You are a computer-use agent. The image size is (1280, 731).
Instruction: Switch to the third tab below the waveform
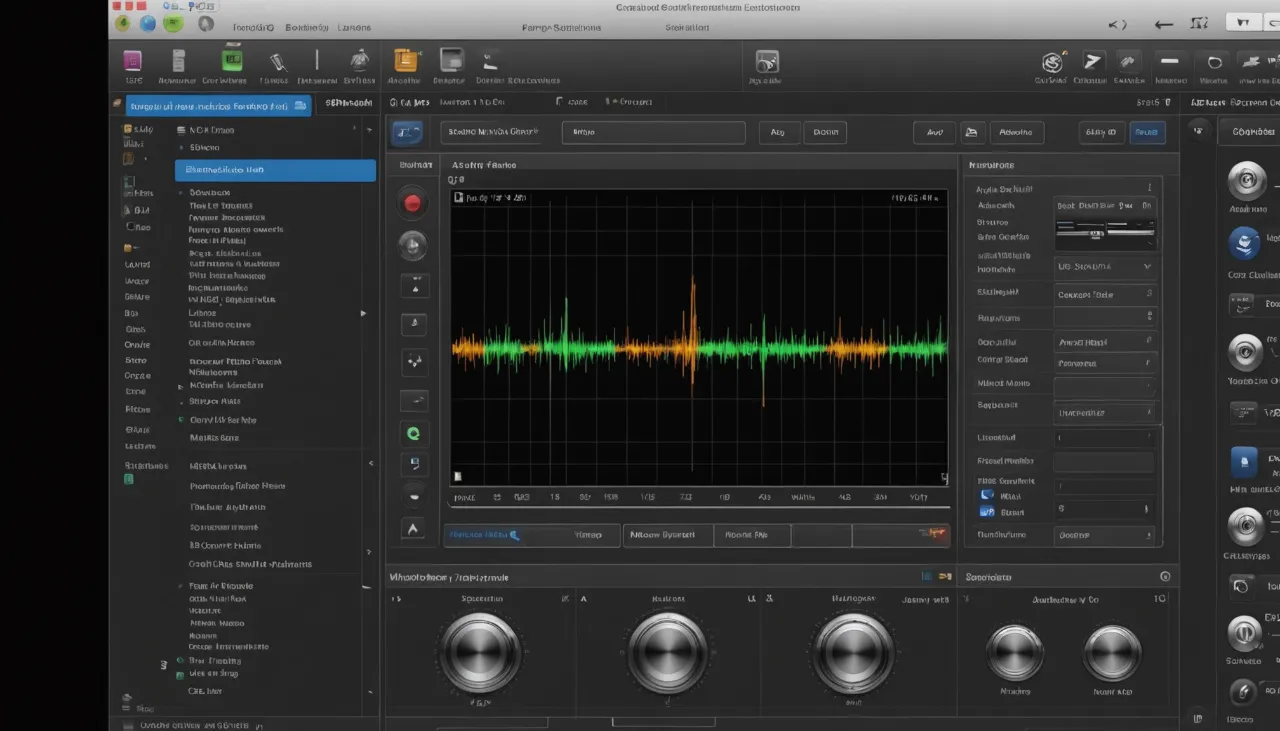[x=752, y=535]
